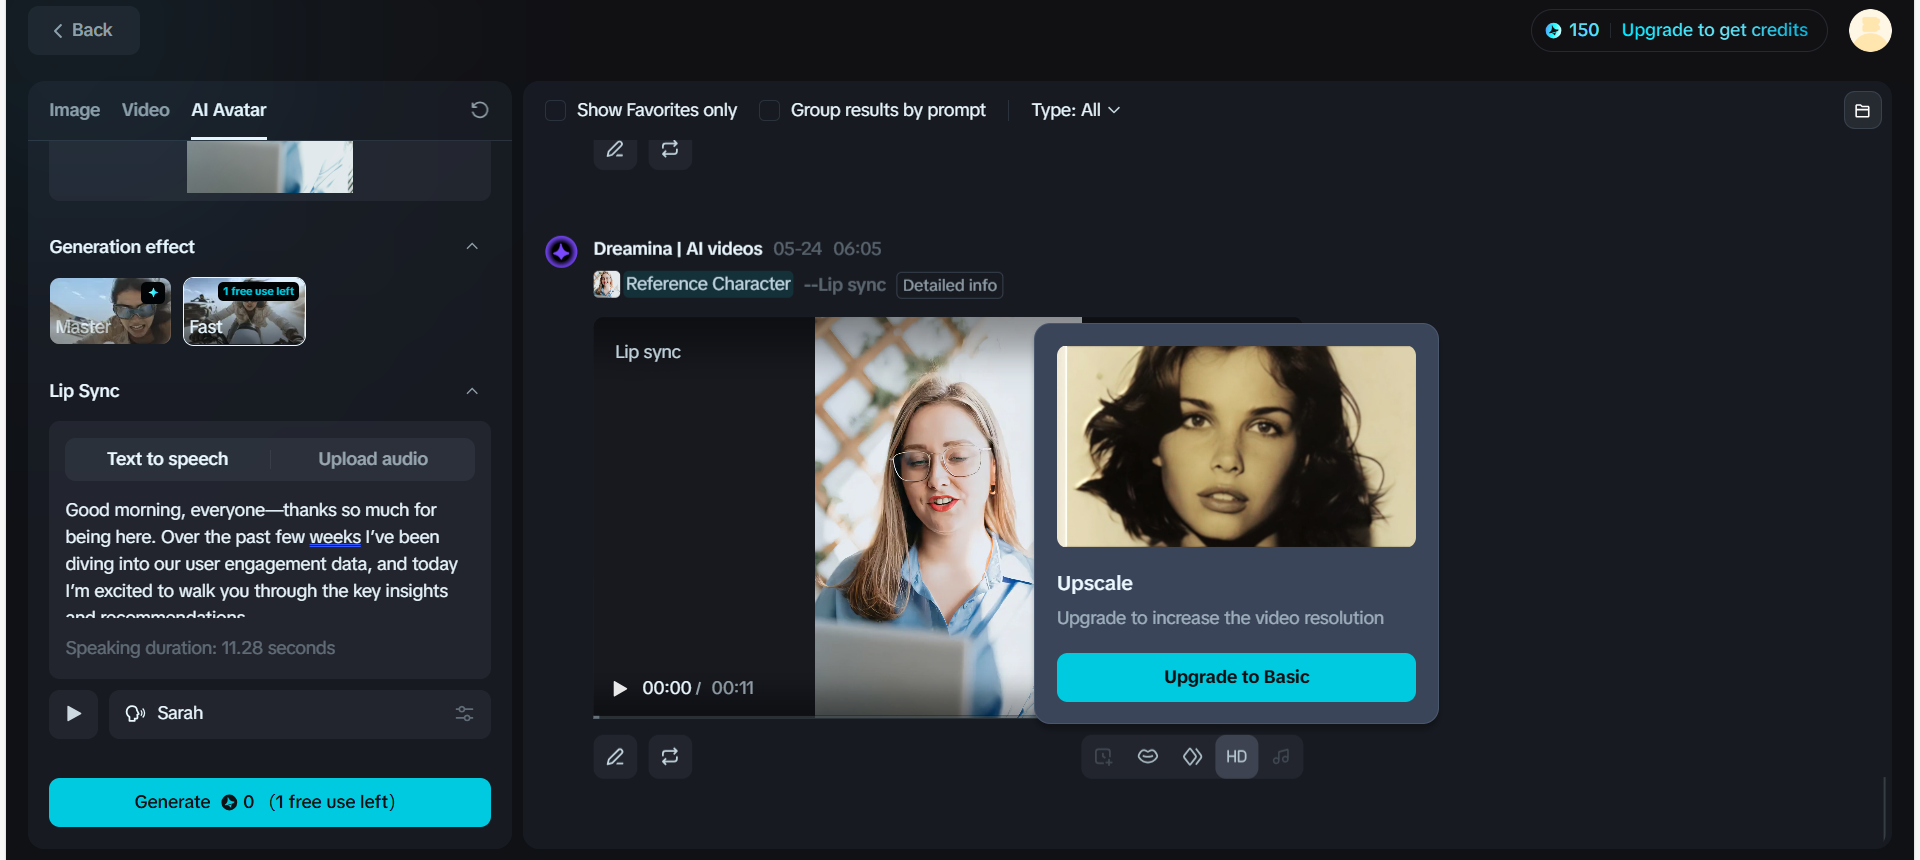The height and width of the screenshot is (860, 1920).
Task: Click the "Upgrade to increase the video resolution" text
Action: pos(1220,618)
